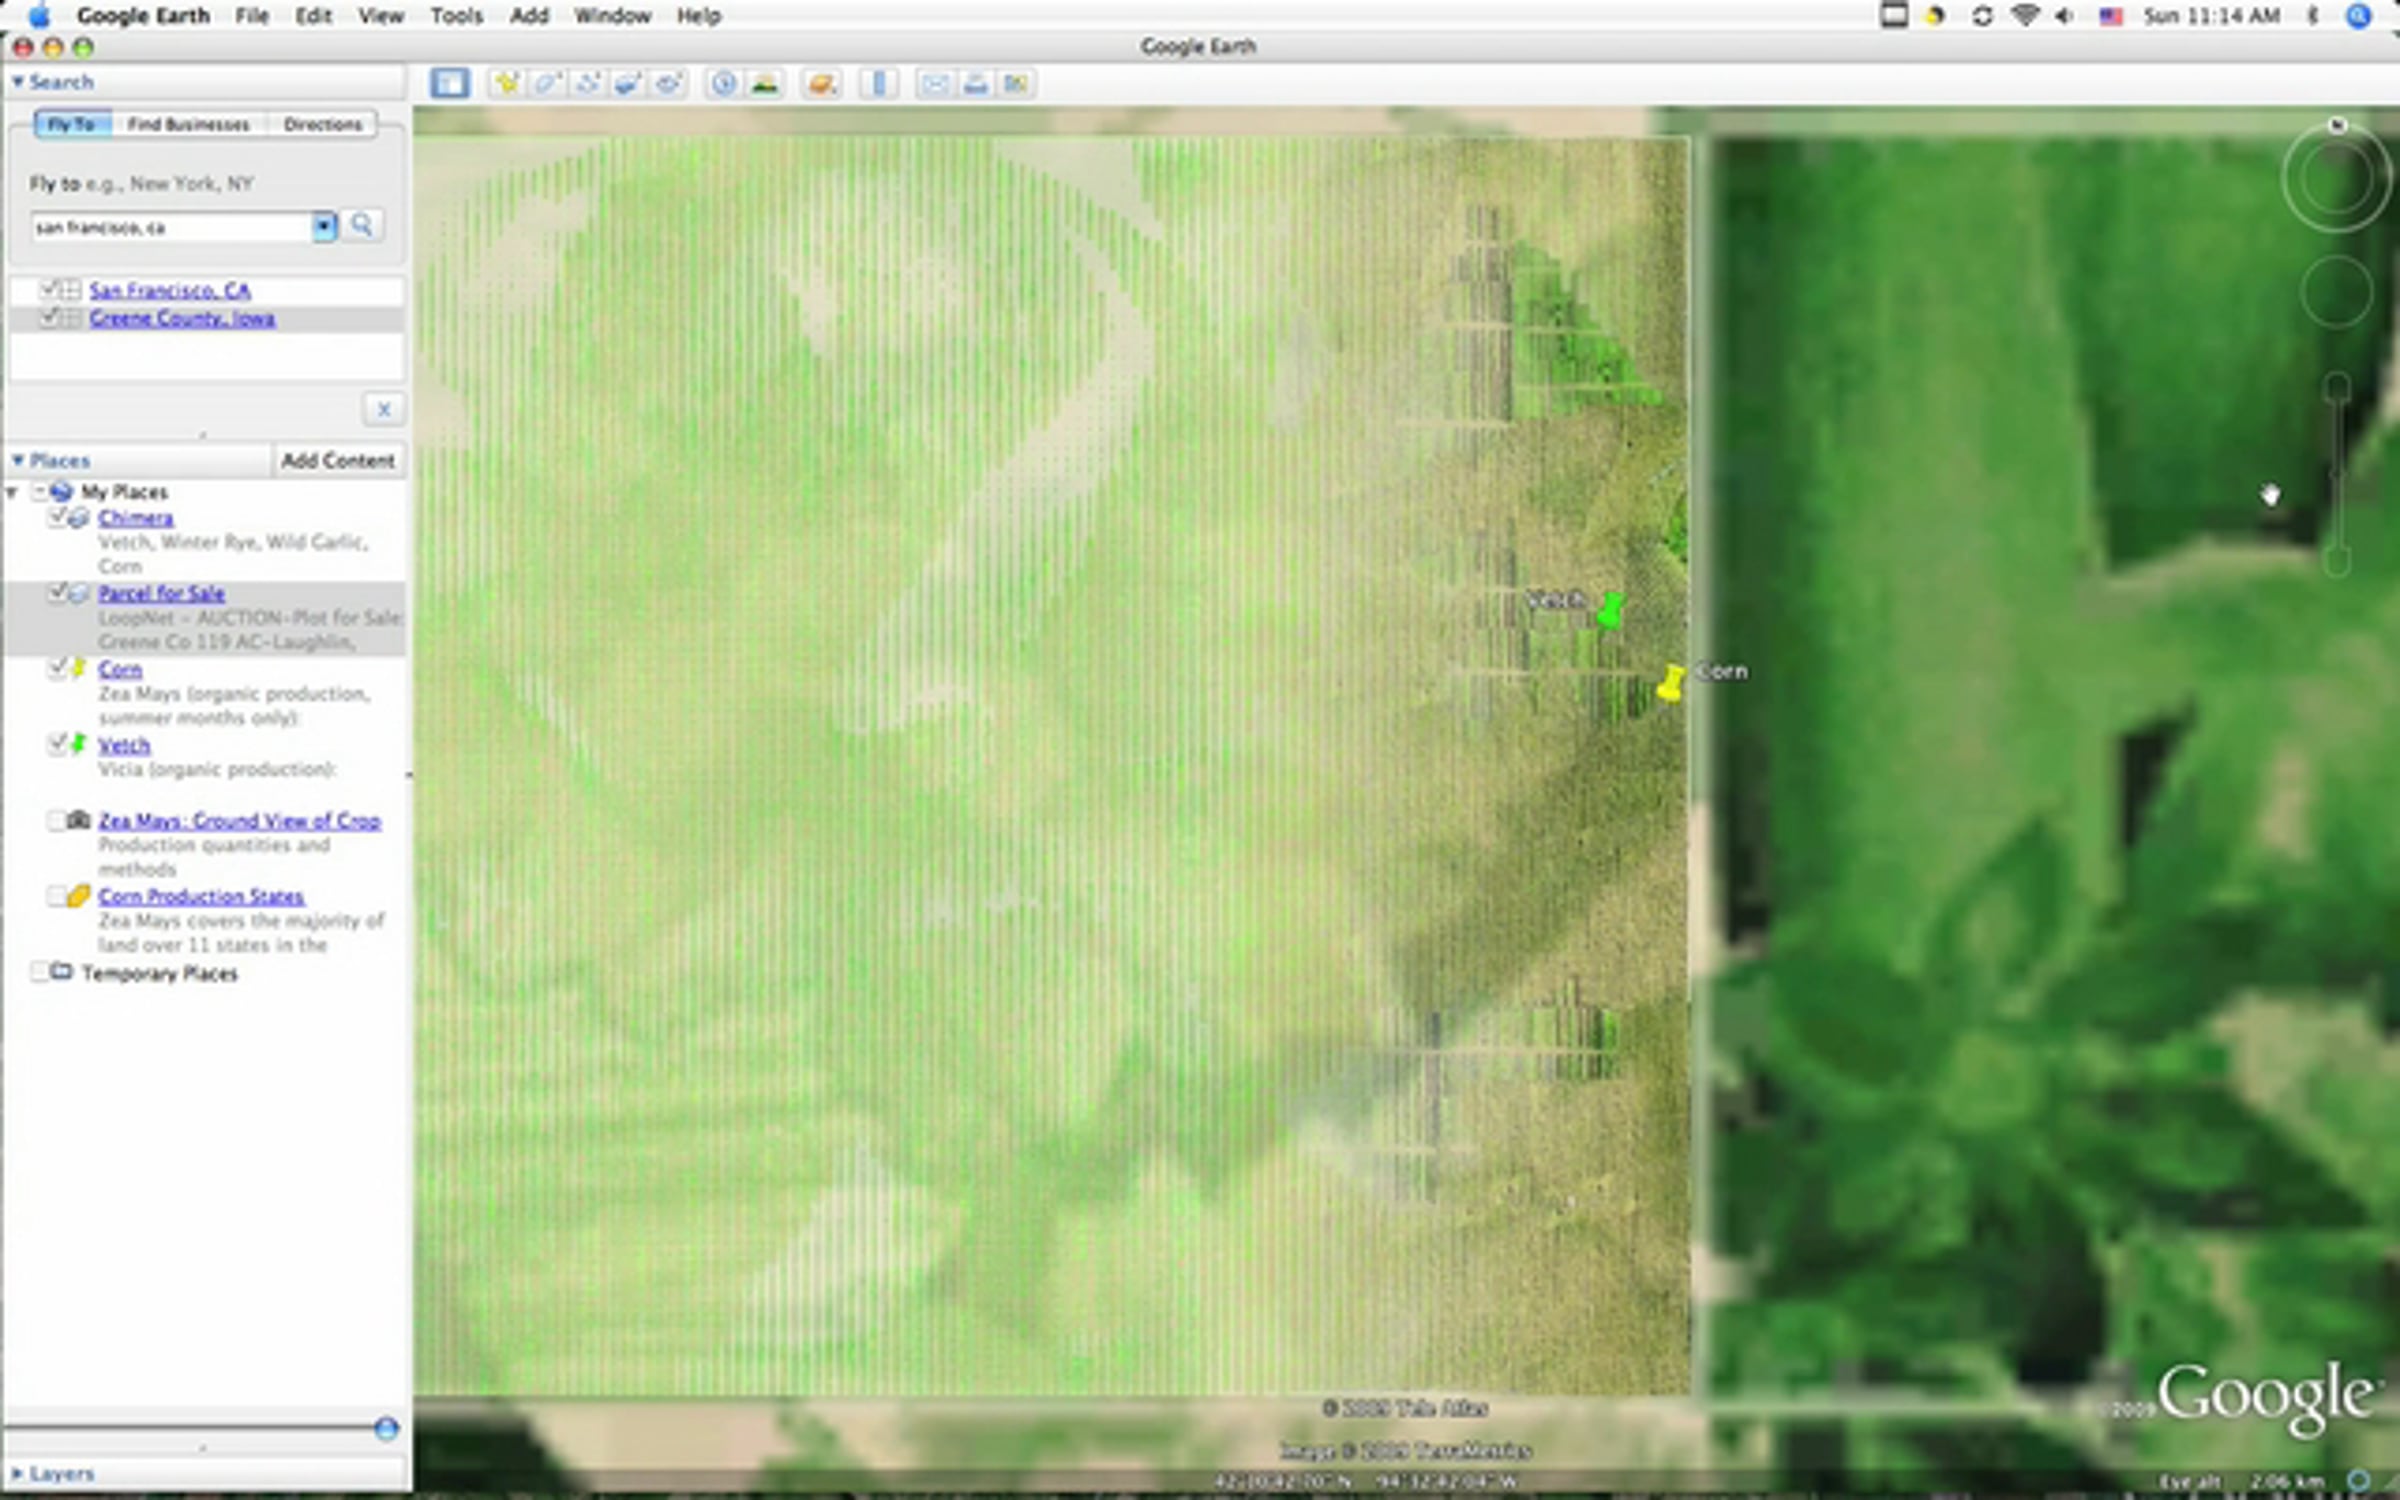Click the Add Image Overlay tool
This screenshot has width=2400, height=1500.
628,83
